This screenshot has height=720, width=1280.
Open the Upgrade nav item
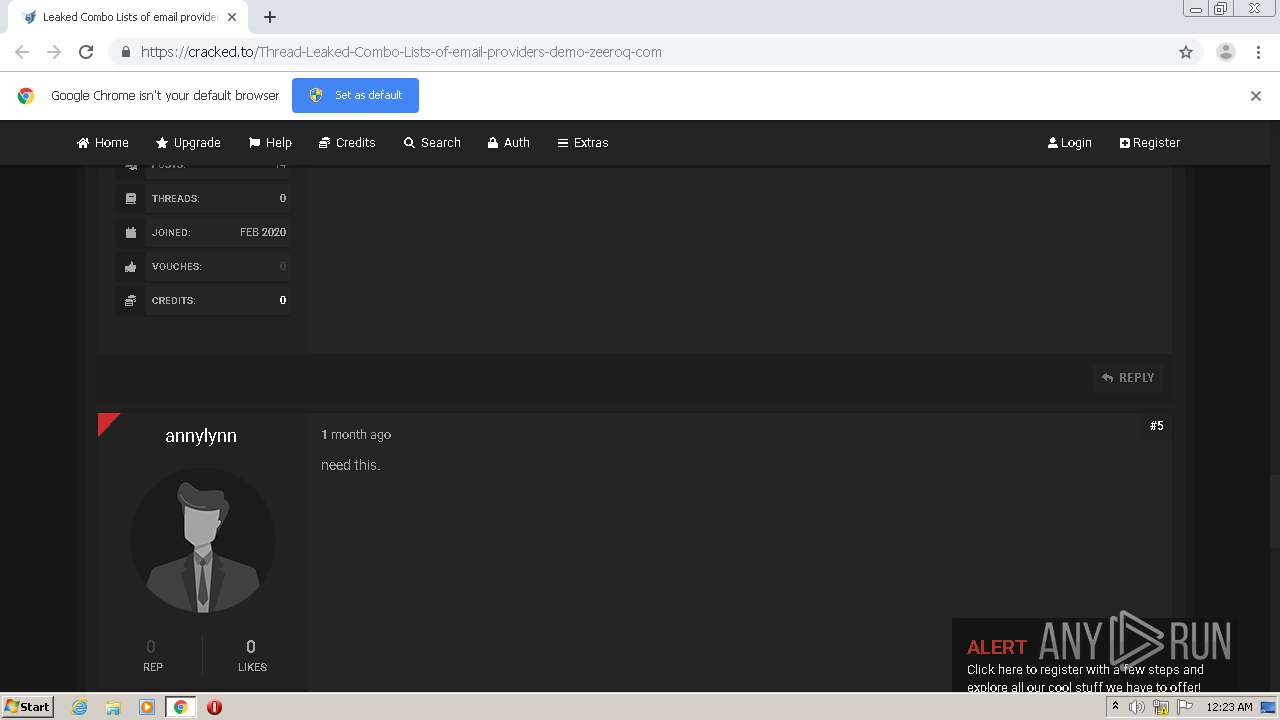pos(188,143)
